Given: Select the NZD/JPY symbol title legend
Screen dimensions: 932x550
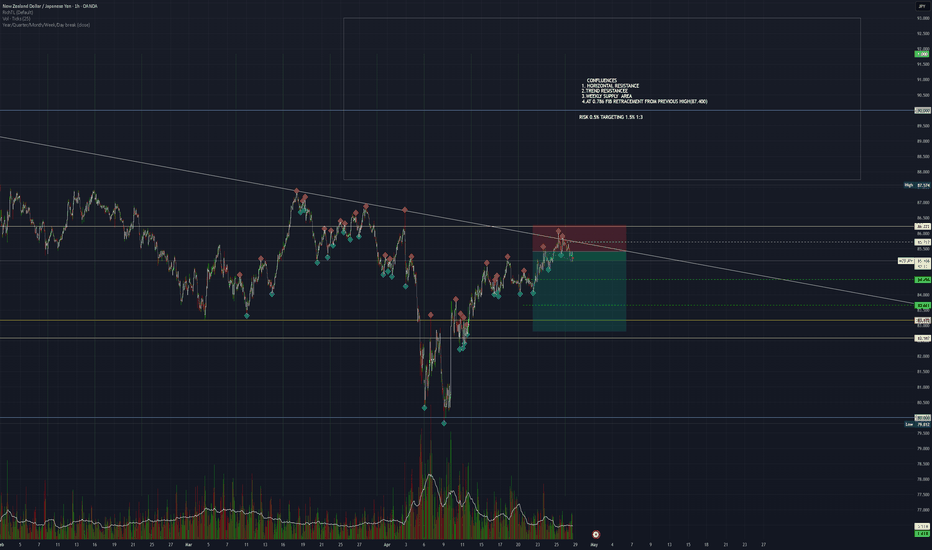Looking at the screenshot, I should 50,6.
